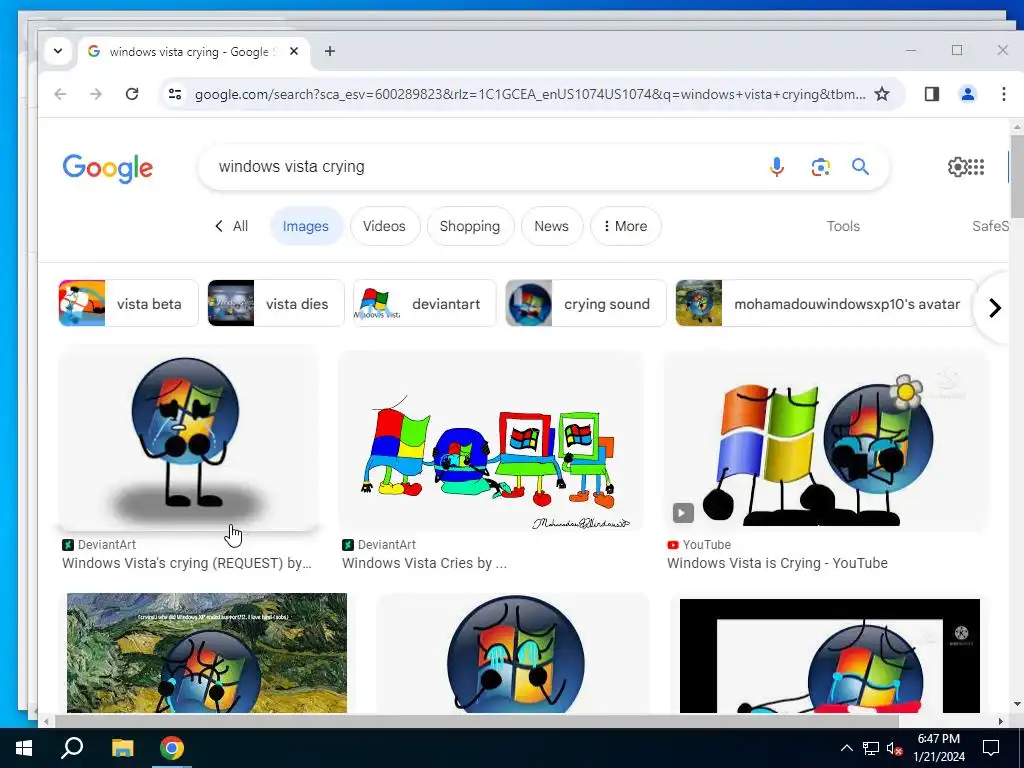Go to the Google logo homepage
1024x768 pixels.
pyautogui.click(x=108, y=168)
